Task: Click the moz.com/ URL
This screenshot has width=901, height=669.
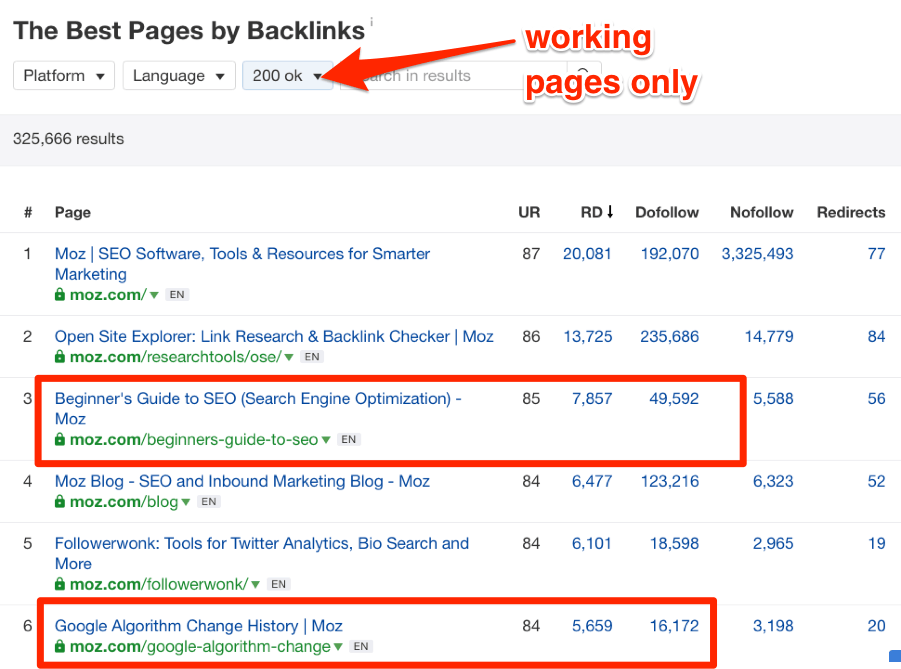Action: [108, 295]
